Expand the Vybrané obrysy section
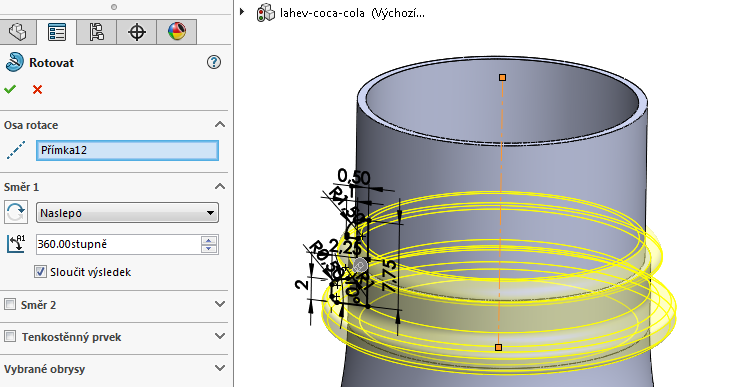The height and width of the screenshot is (387, 750). coord(220,368)
